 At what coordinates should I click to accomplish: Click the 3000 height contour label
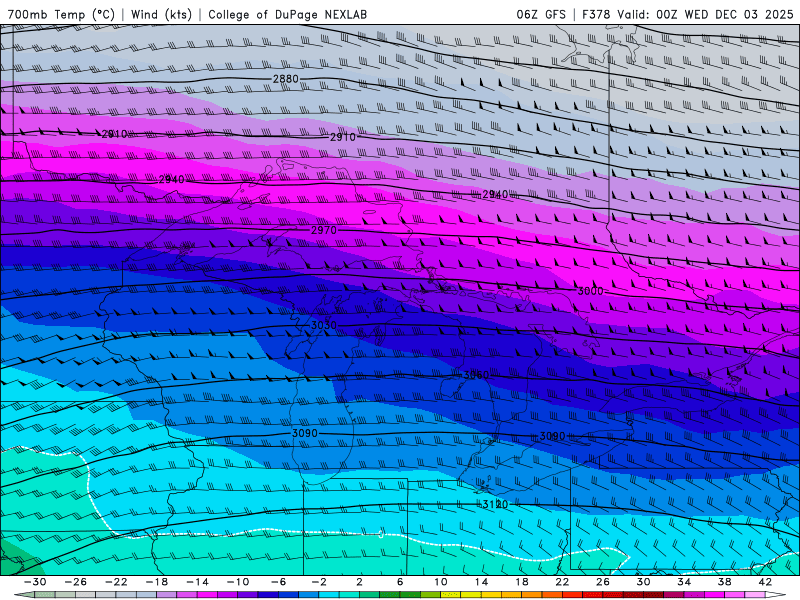tap(590, 291)
